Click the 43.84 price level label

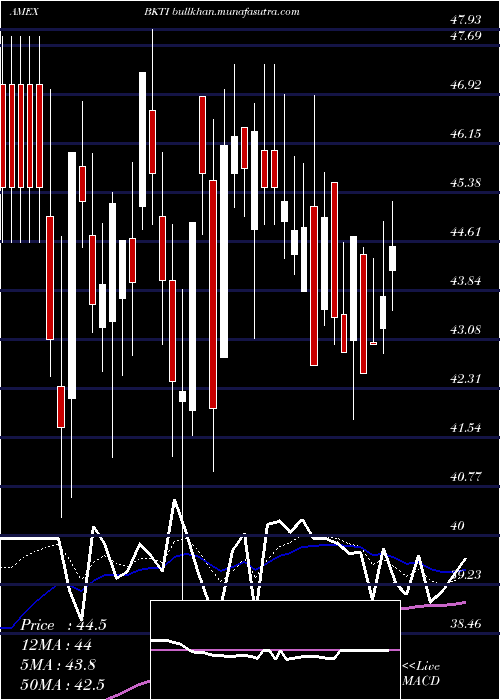tap(466, 281)
